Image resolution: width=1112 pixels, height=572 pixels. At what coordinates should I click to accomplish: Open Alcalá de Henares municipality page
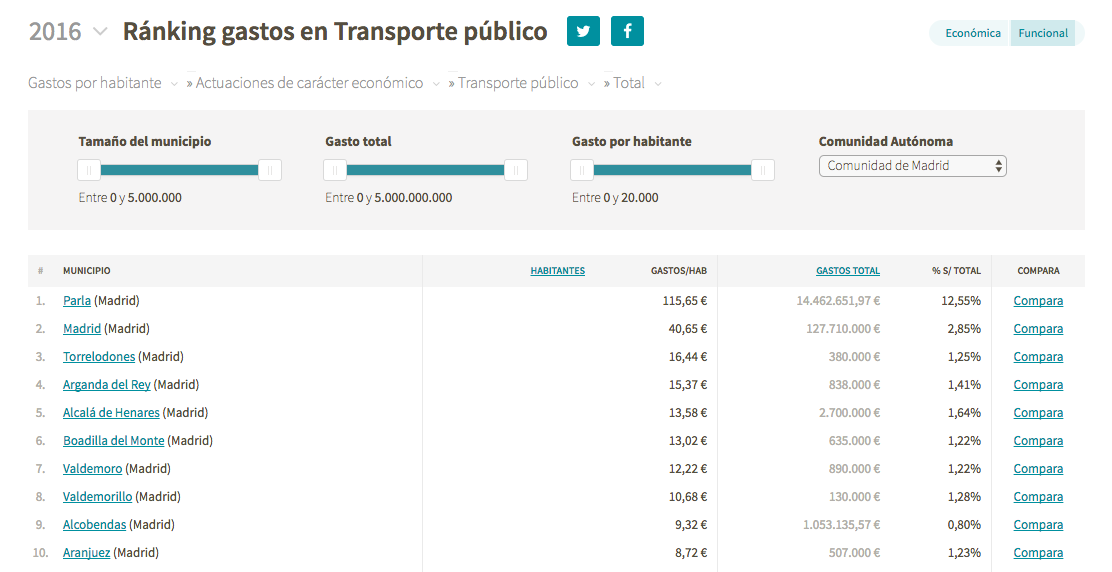pyautogui.click(x=111, y=413)
